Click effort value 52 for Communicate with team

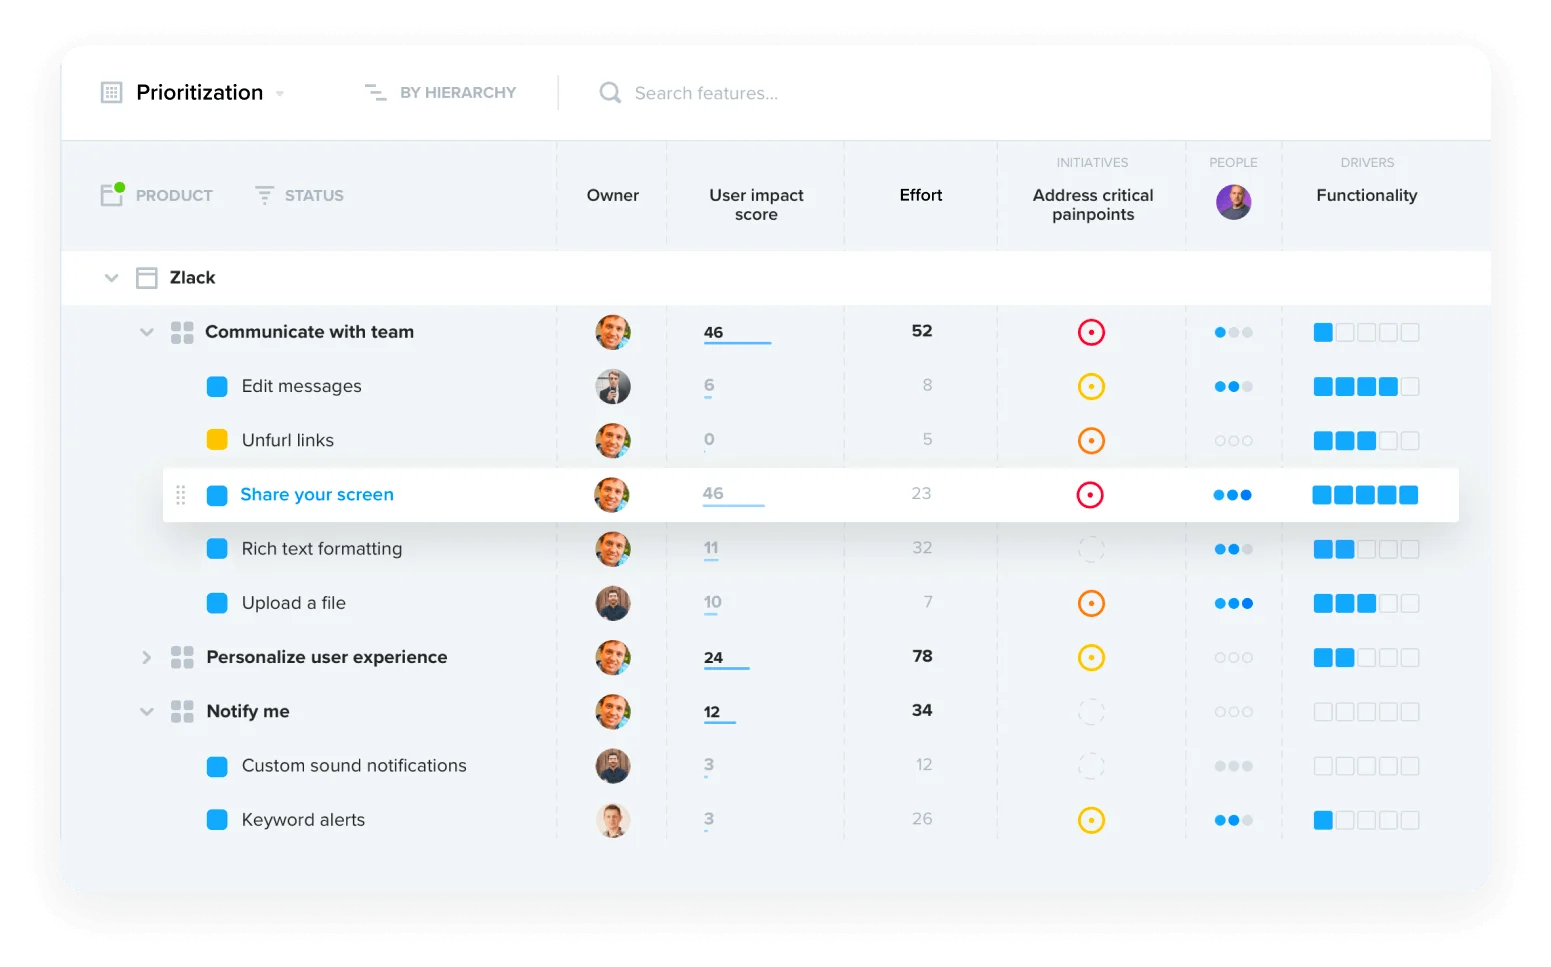pos(922,331)
